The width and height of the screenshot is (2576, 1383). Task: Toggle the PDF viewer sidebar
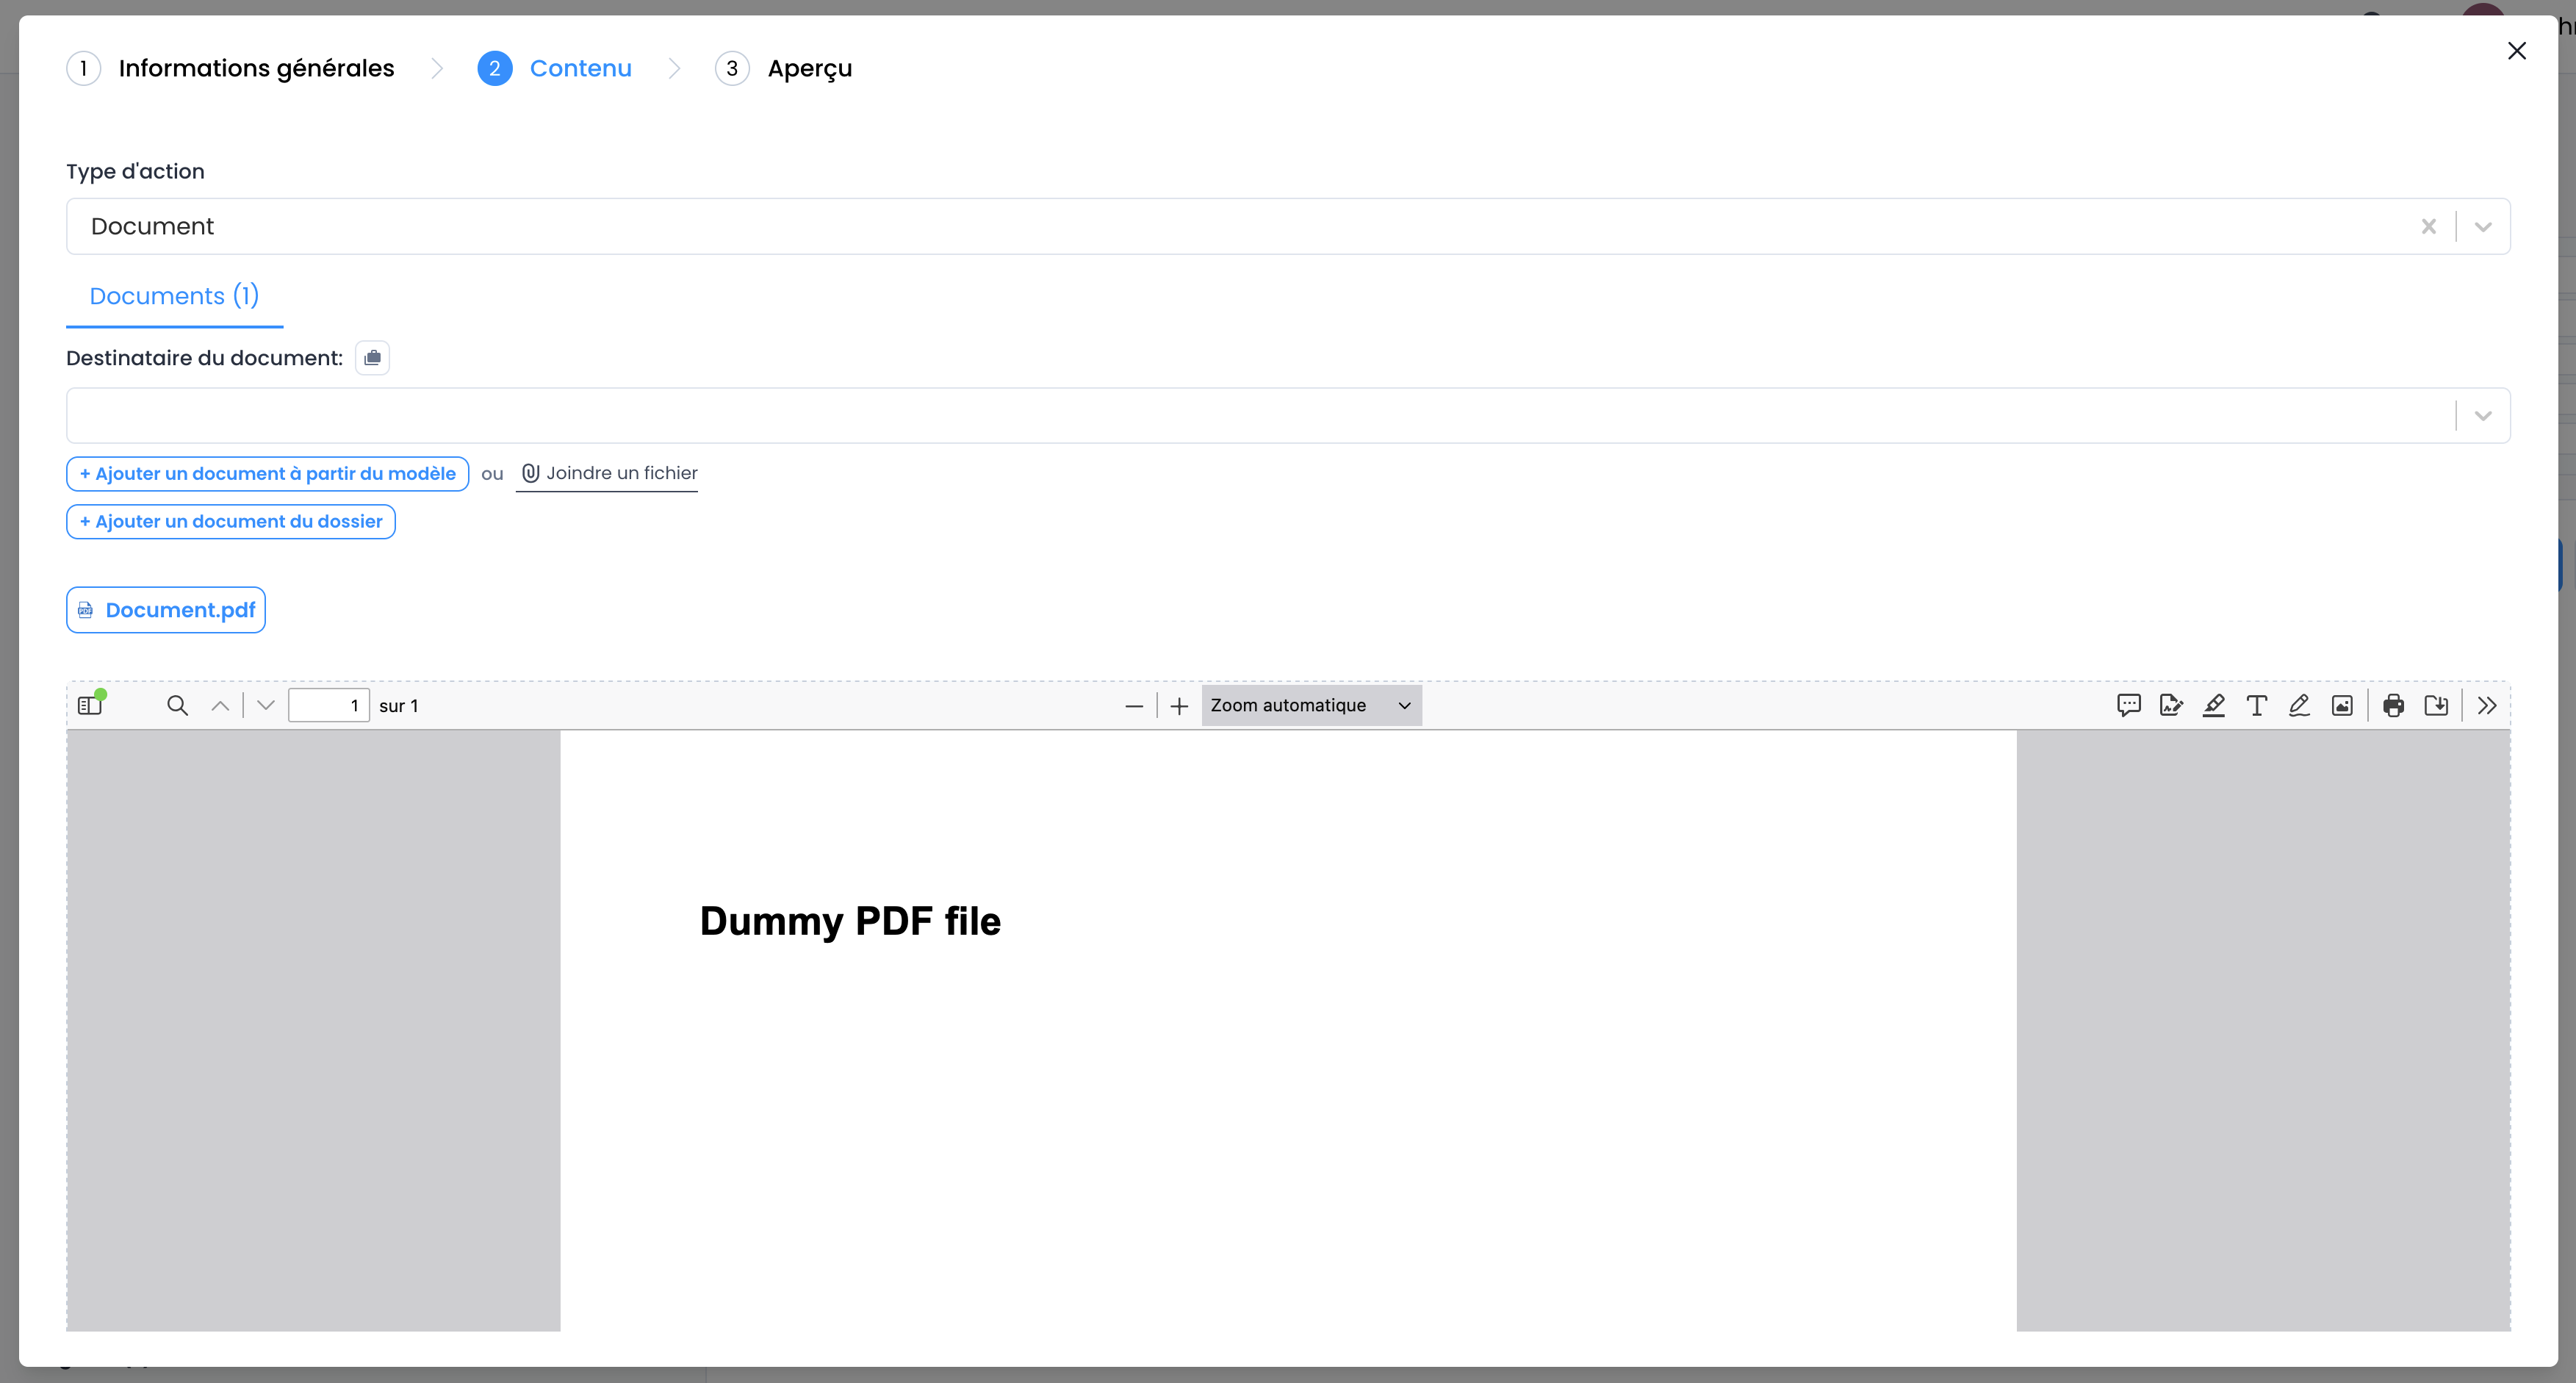click(x=90, y=705)
